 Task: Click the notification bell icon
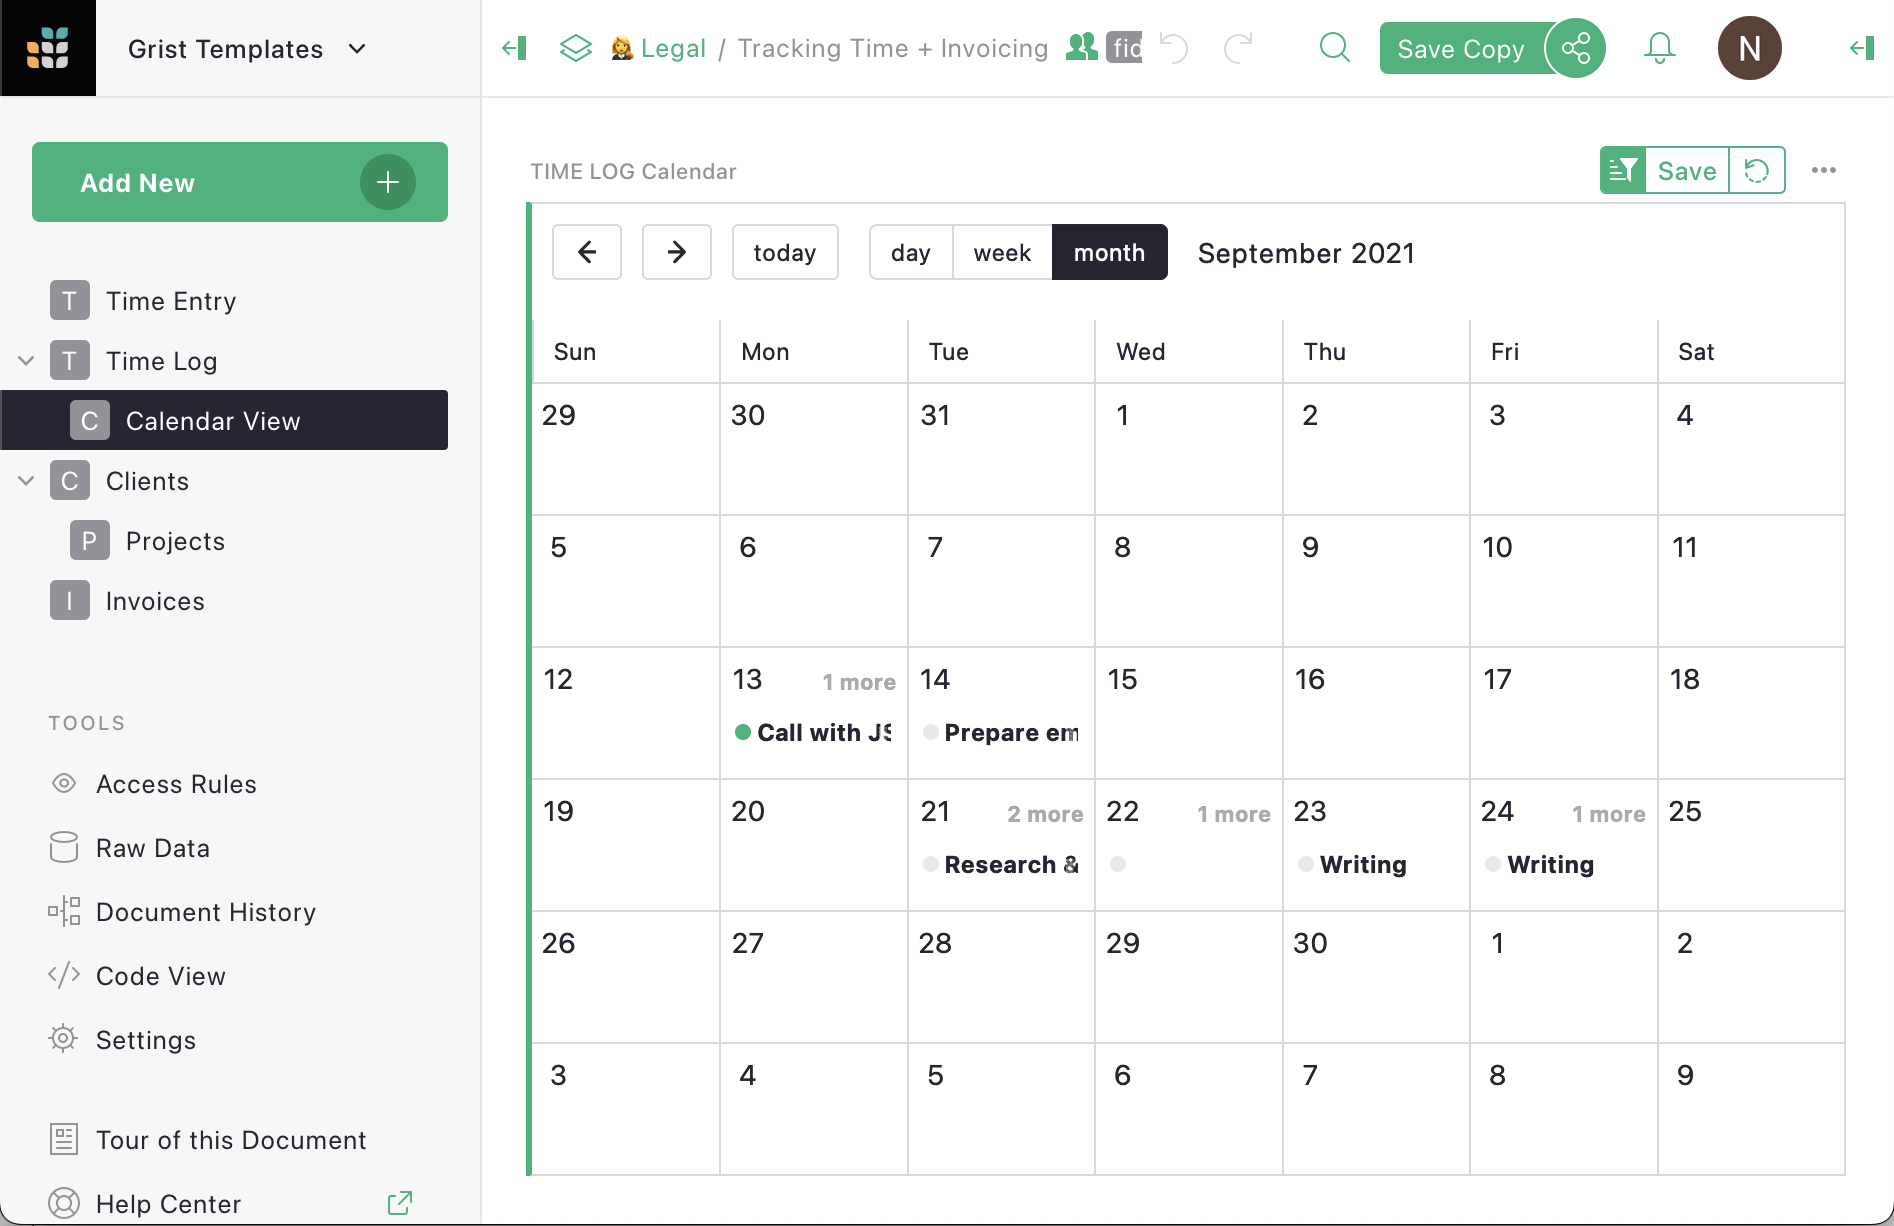point(1659,47)
